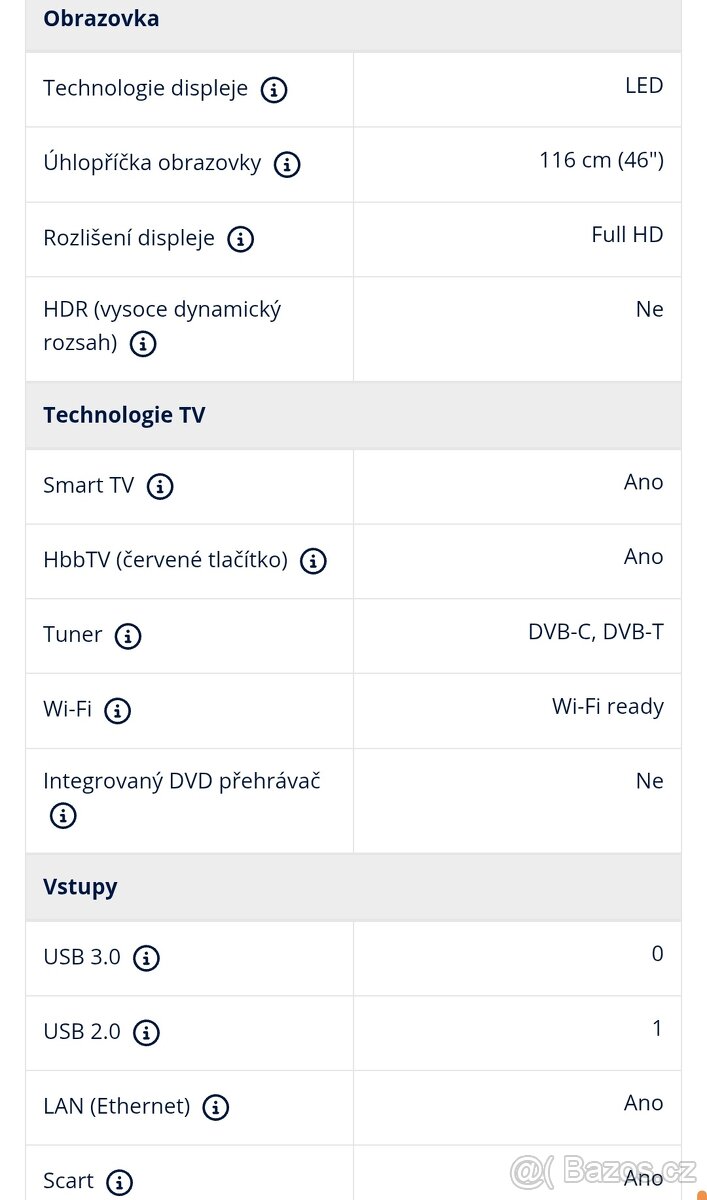
Task: Click the Wi-Fi ready value
Action: coord(607,705)
